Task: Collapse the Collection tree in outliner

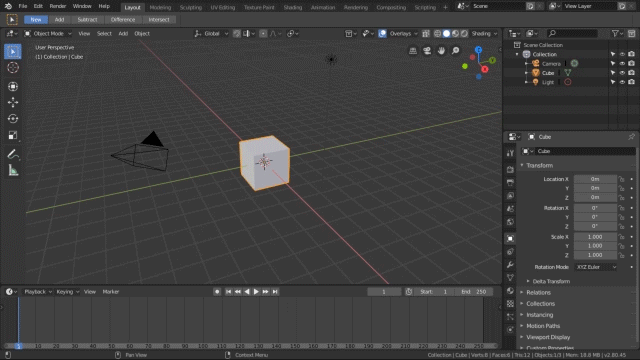Action: (517, 54)
